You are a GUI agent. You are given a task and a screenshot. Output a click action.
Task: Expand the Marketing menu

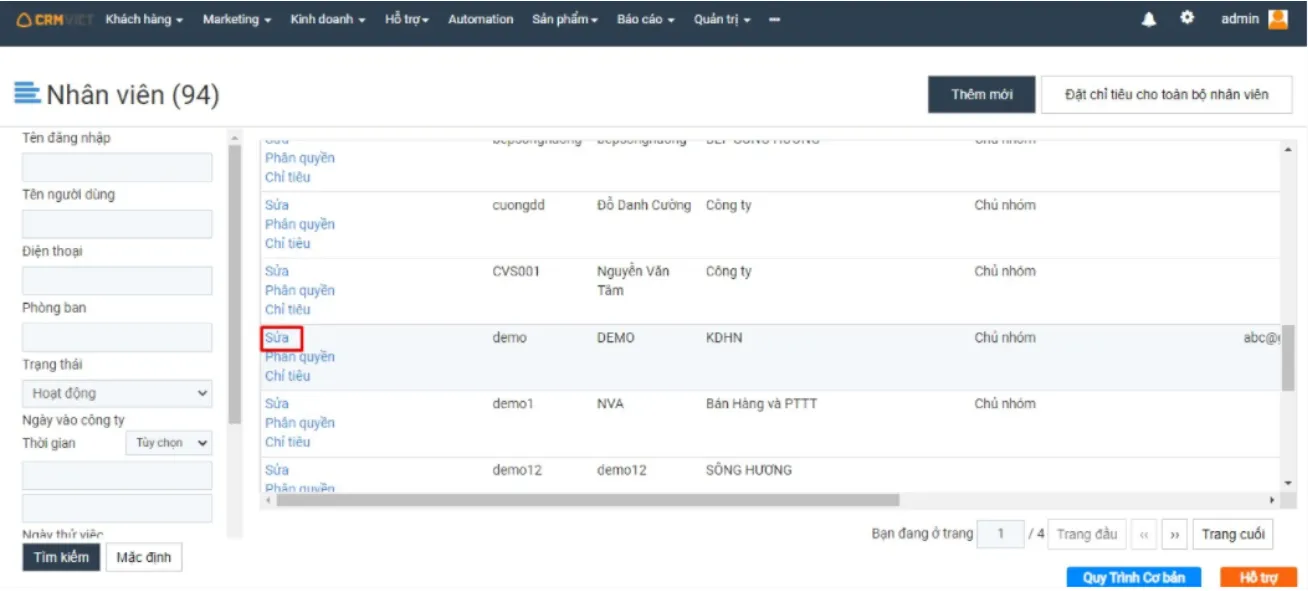click(x=237, y=19)
